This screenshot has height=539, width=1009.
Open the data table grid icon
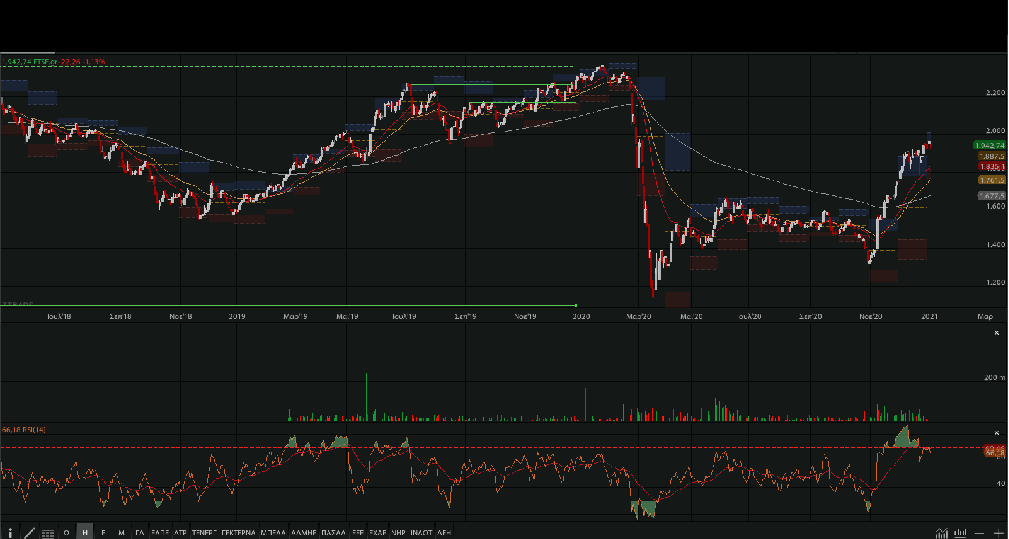coord(47,532)
